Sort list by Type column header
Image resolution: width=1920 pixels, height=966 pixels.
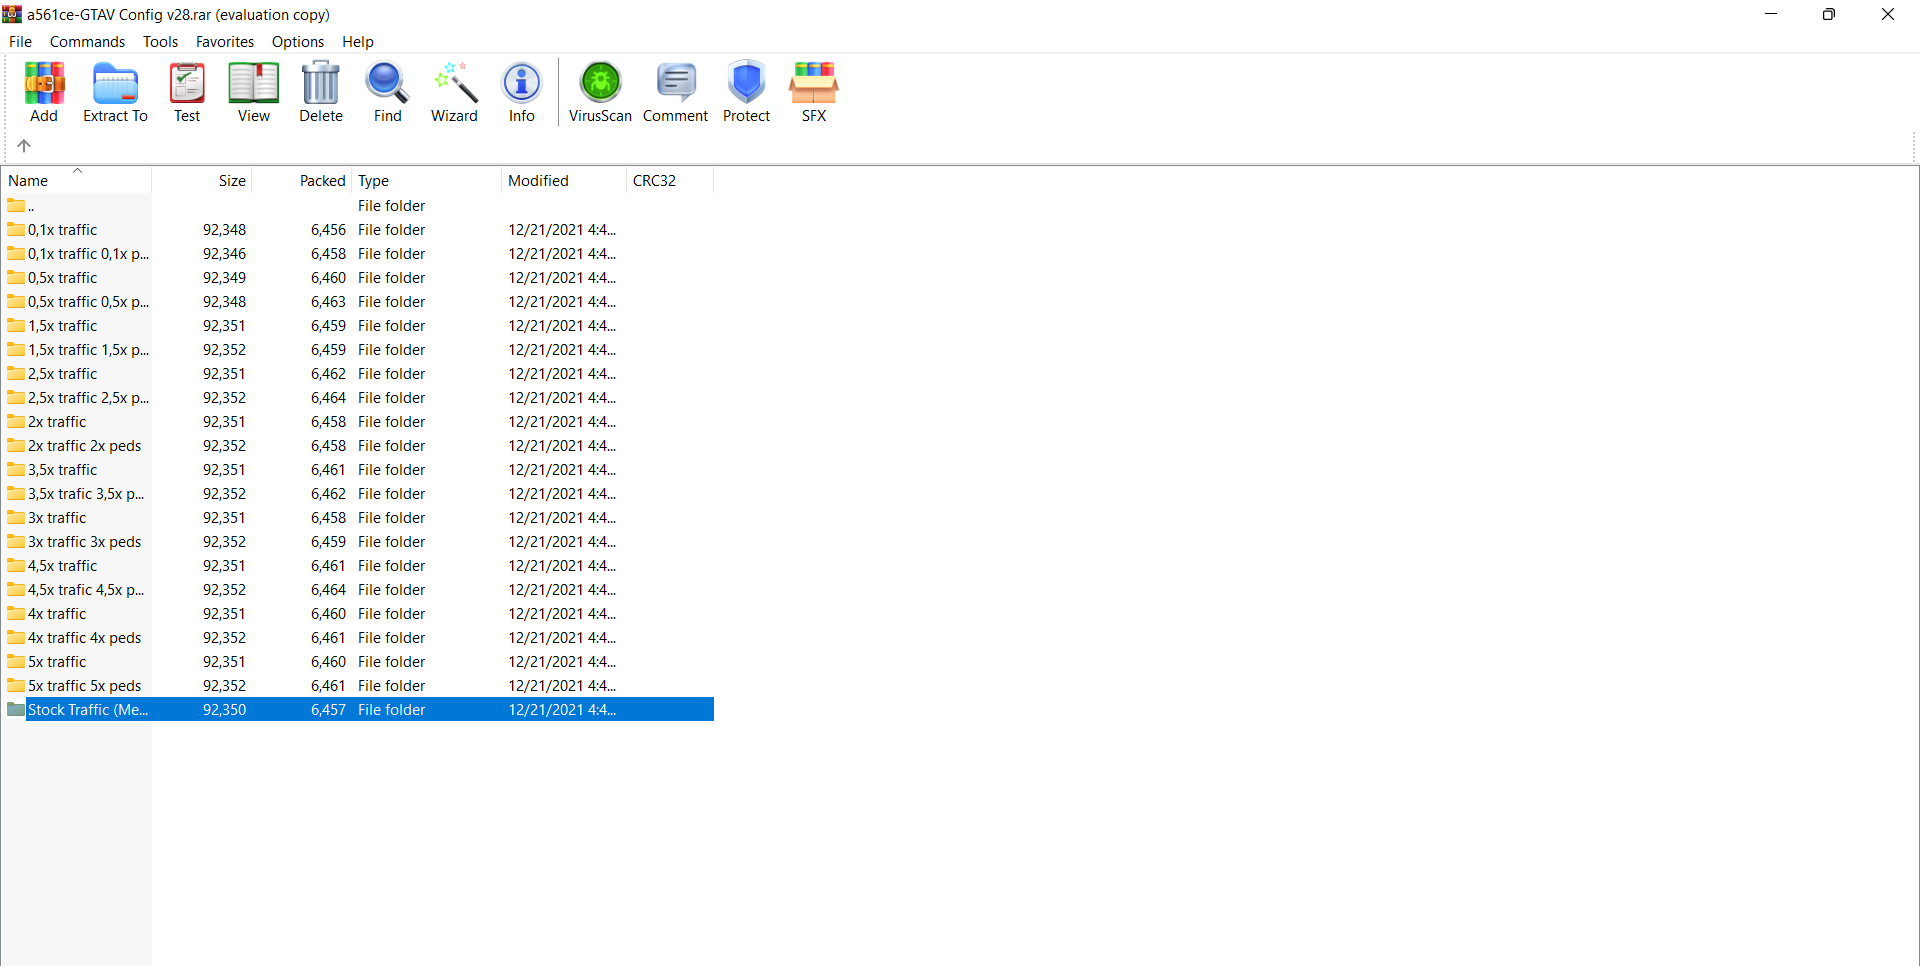tap(426, 181)
